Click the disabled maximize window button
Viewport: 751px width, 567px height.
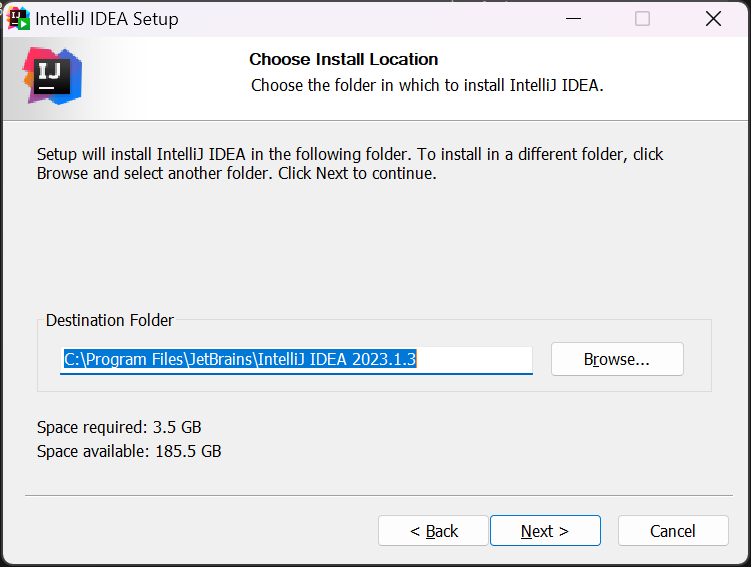point(642,19)
